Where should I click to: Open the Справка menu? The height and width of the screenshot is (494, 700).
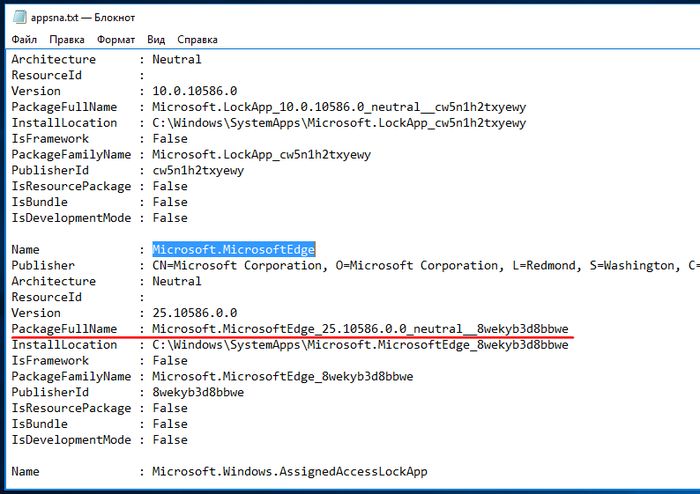pyautogui.click(x=197, y=40)
